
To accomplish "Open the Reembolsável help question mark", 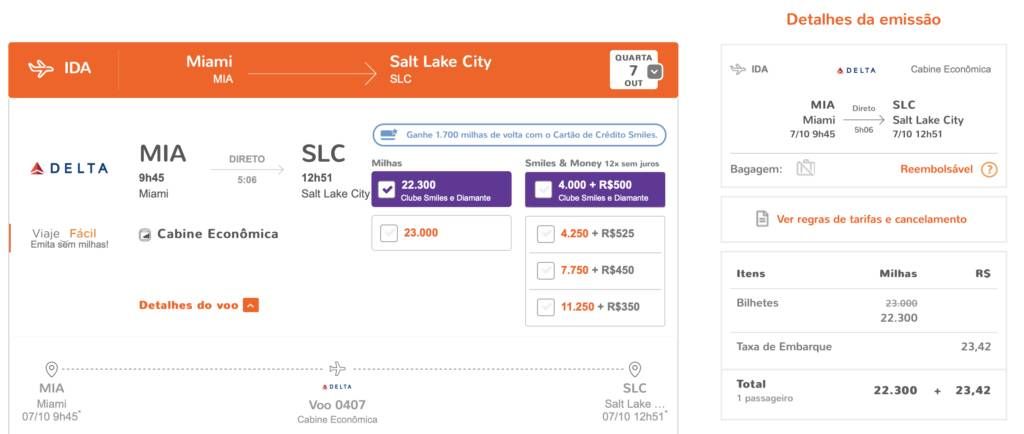I will point(989,170).
